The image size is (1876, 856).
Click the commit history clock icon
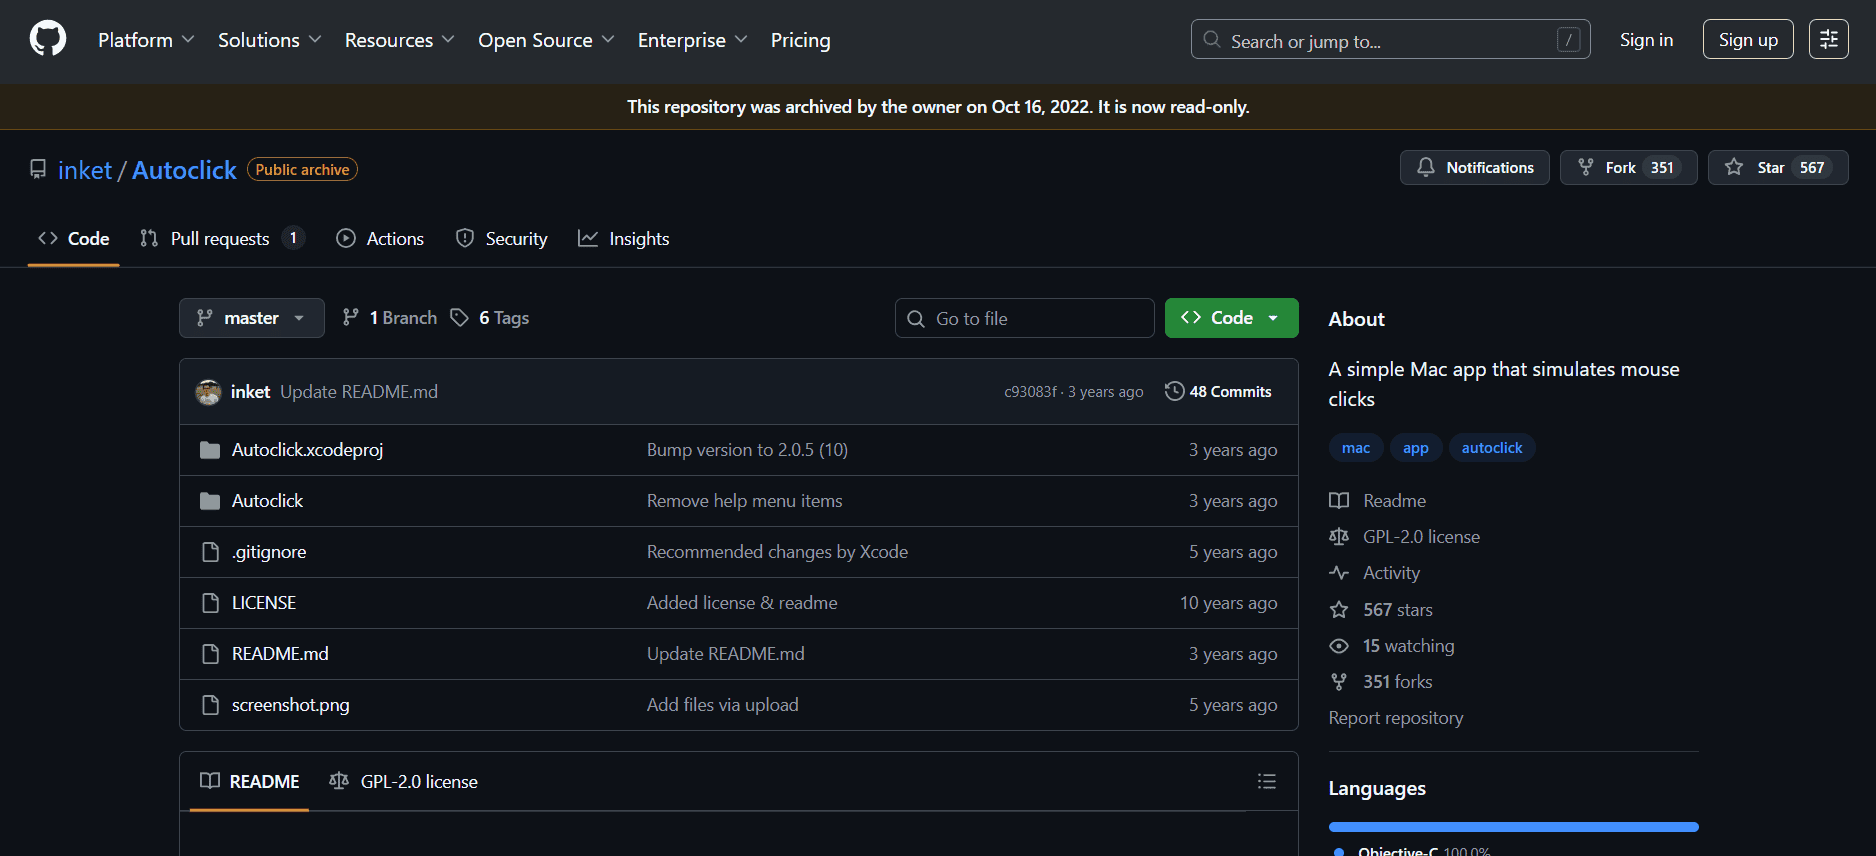pos(1174,391)
